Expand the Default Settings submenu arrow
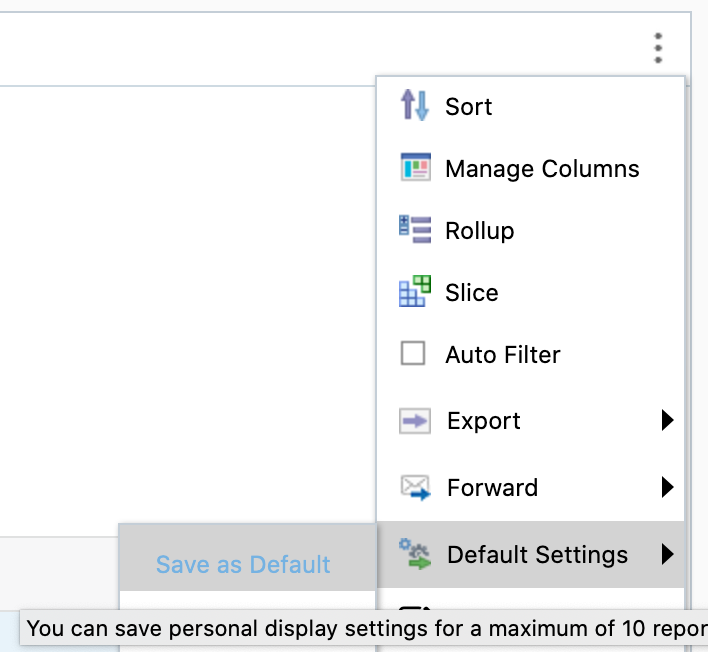This screenshot has width=708, height=652. coord(667,554)
